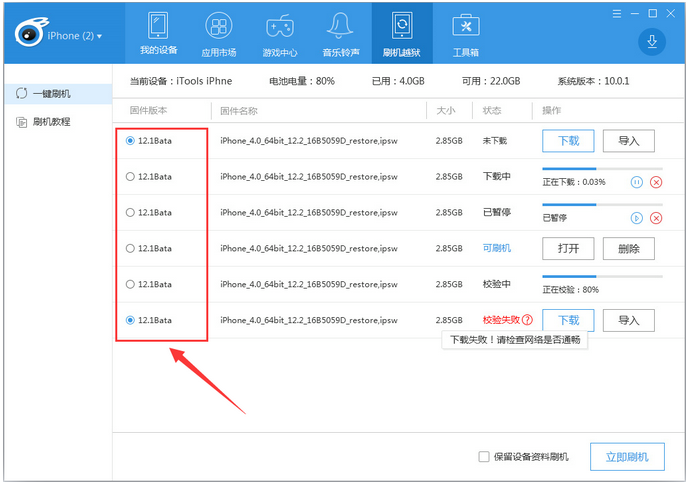The height and width of the screenshot is (486, 690).
Task: Cancel the download in the 下载中 row
Action: (x=656, y=182)
